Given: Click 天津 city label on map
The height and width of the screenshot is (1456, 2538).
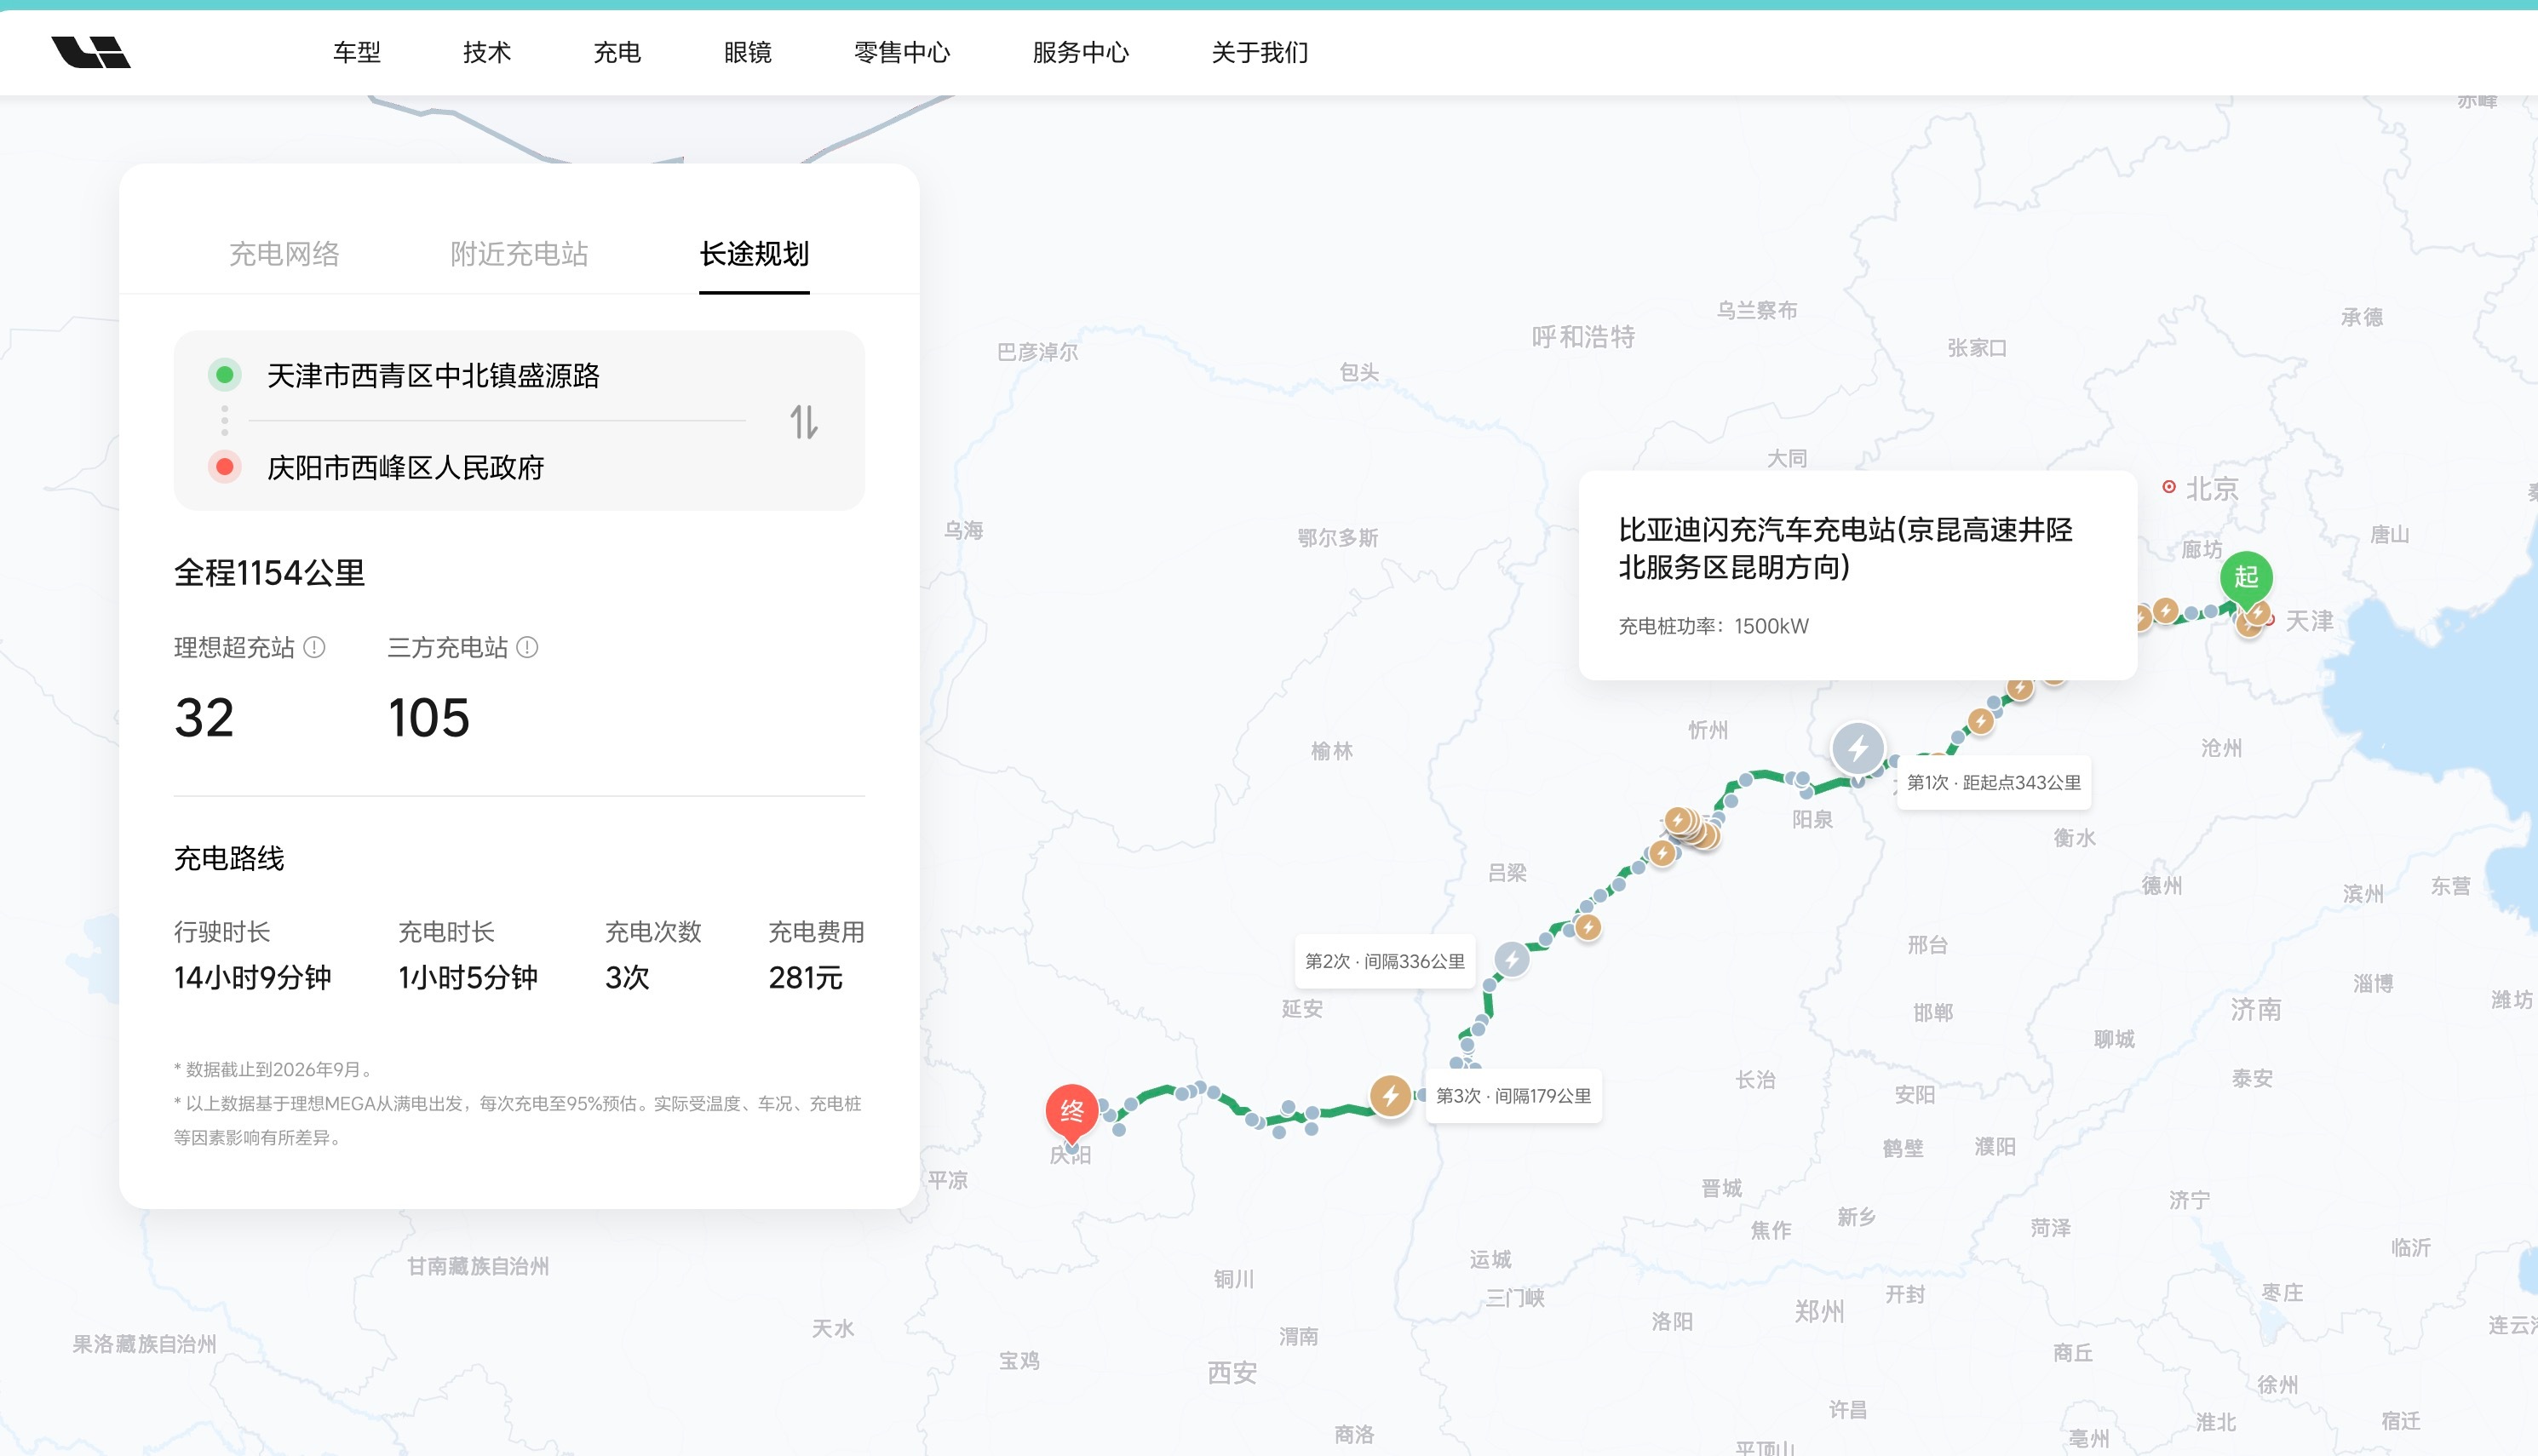Looking at the screenshot, I should tap(2309, 621).
